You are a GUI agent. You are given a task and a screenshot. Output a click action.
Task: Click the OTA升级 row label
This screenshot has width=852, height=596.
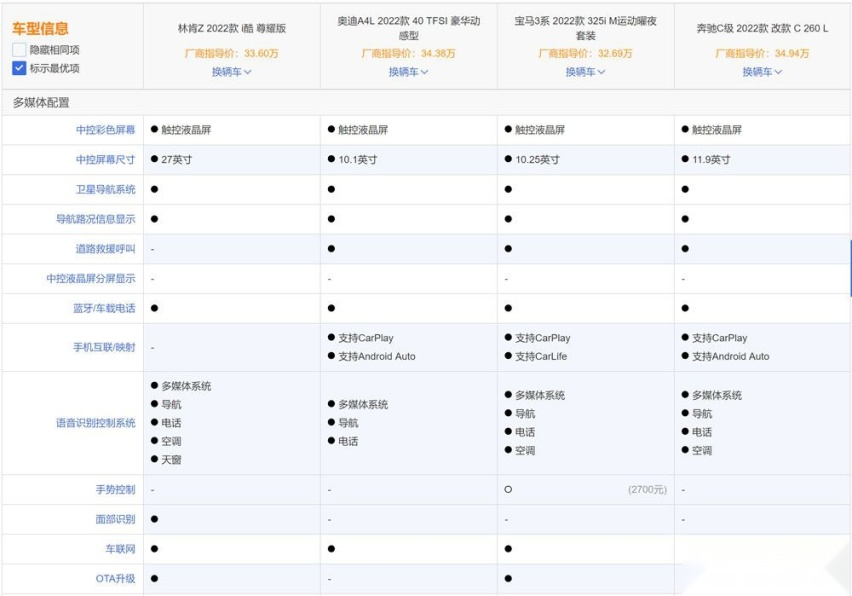coord(115,579)
